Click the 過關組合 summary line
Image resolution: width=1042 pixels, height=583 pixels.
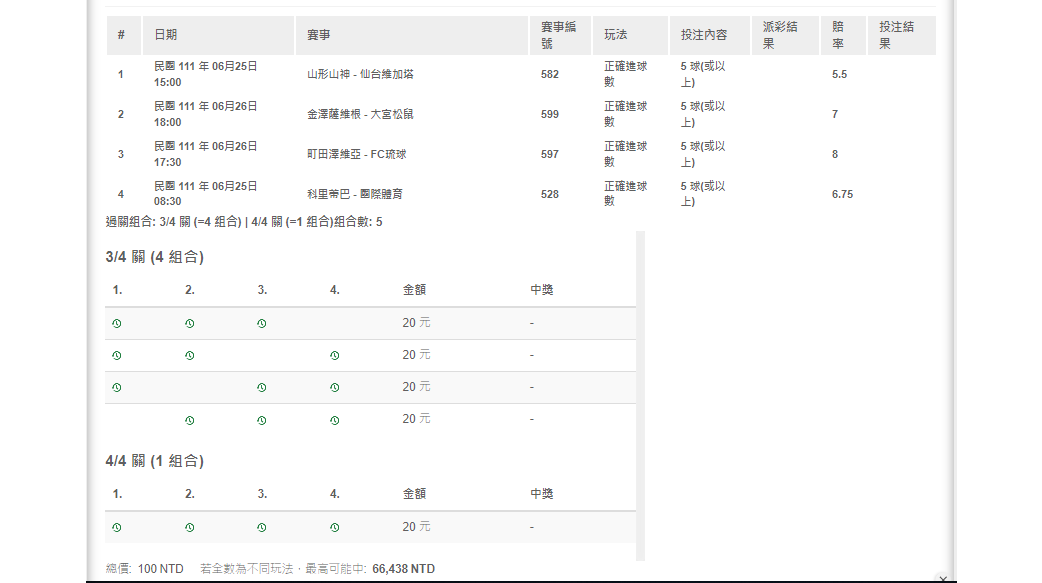tap(244, 222)
